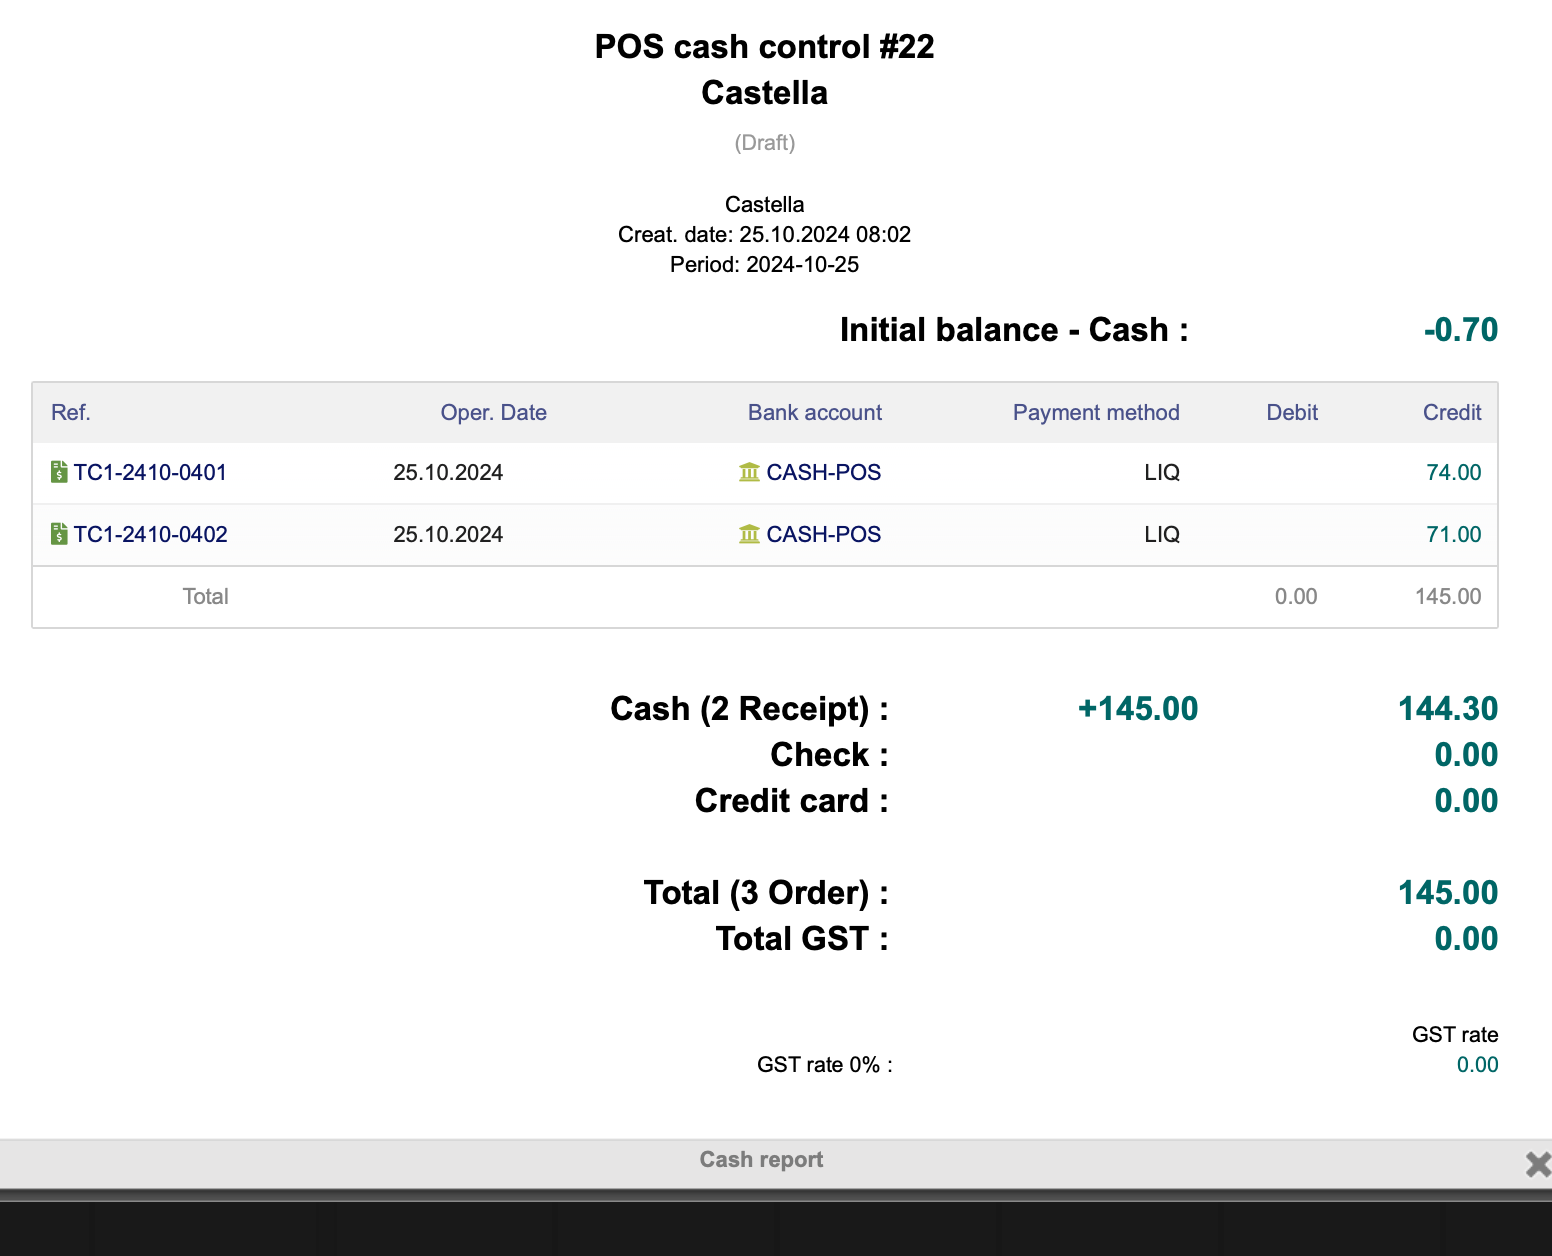The image size is (1552, 1256).
Task: Click the Cash report title bar
Action: pyautogui.click(x=761, y=1160)
